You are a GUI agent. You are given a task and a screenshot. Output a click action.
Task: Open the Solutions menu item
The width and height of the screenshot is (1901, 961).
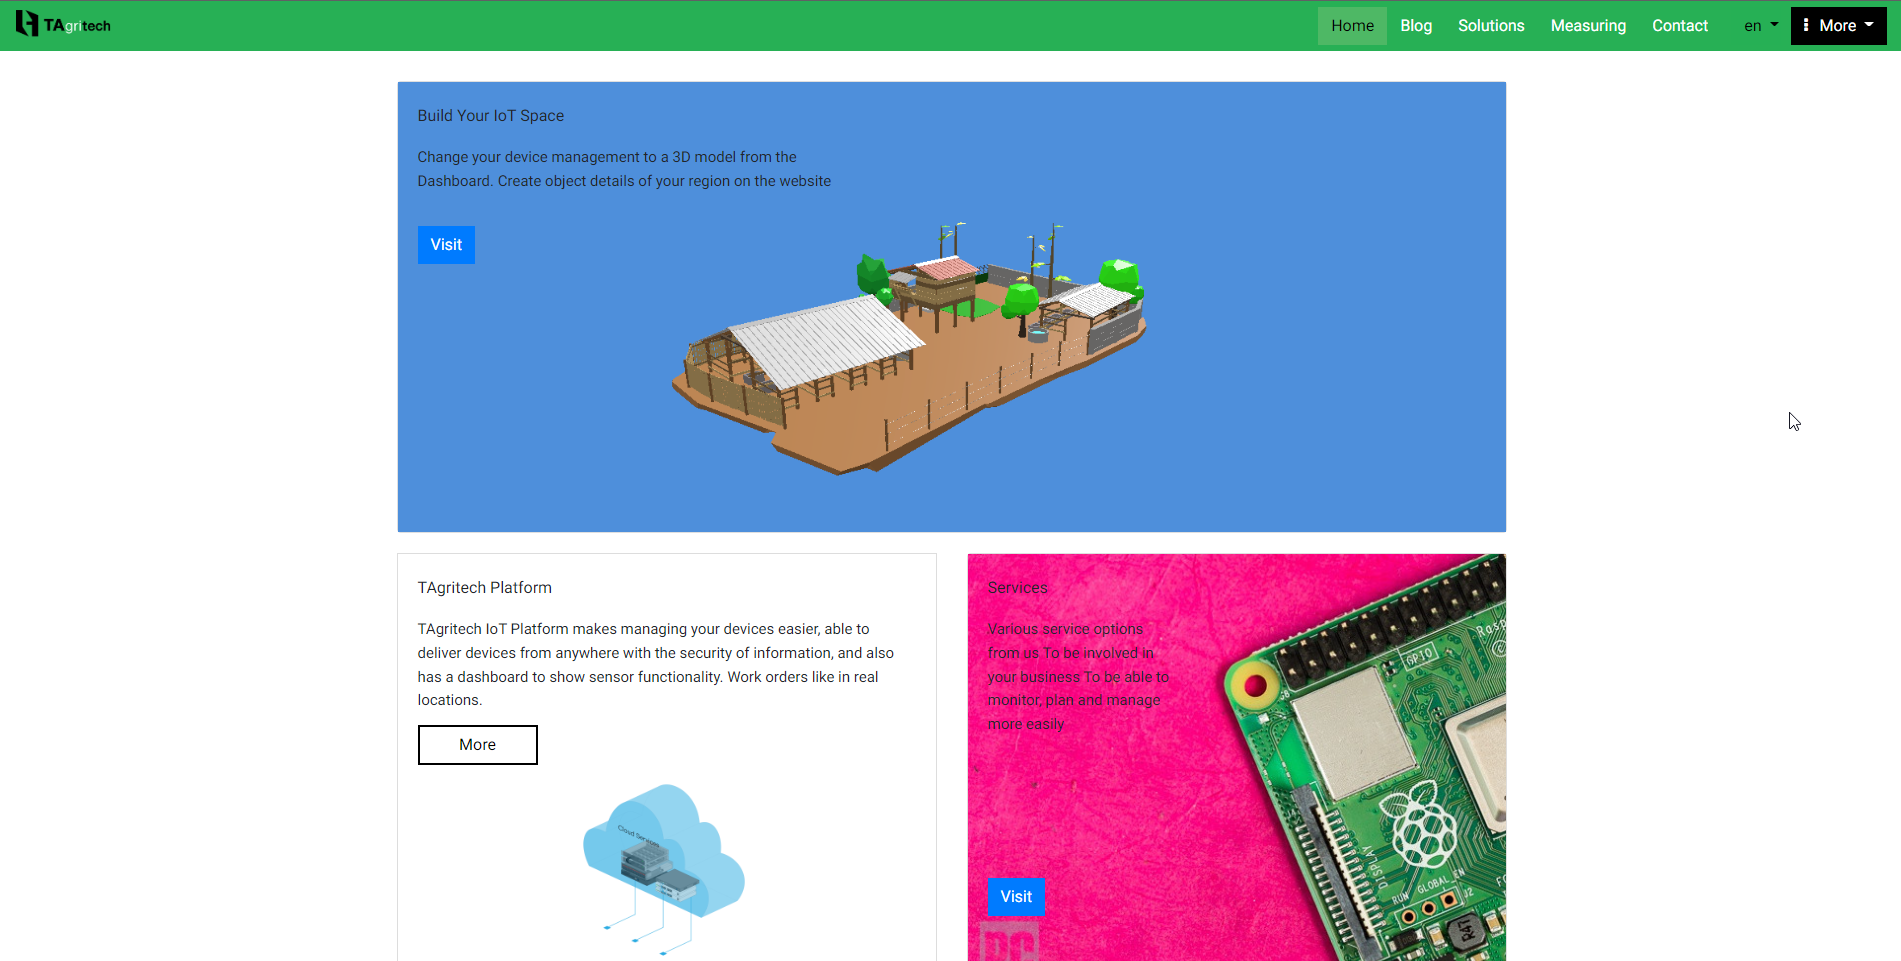click(x=1491, y=26)
